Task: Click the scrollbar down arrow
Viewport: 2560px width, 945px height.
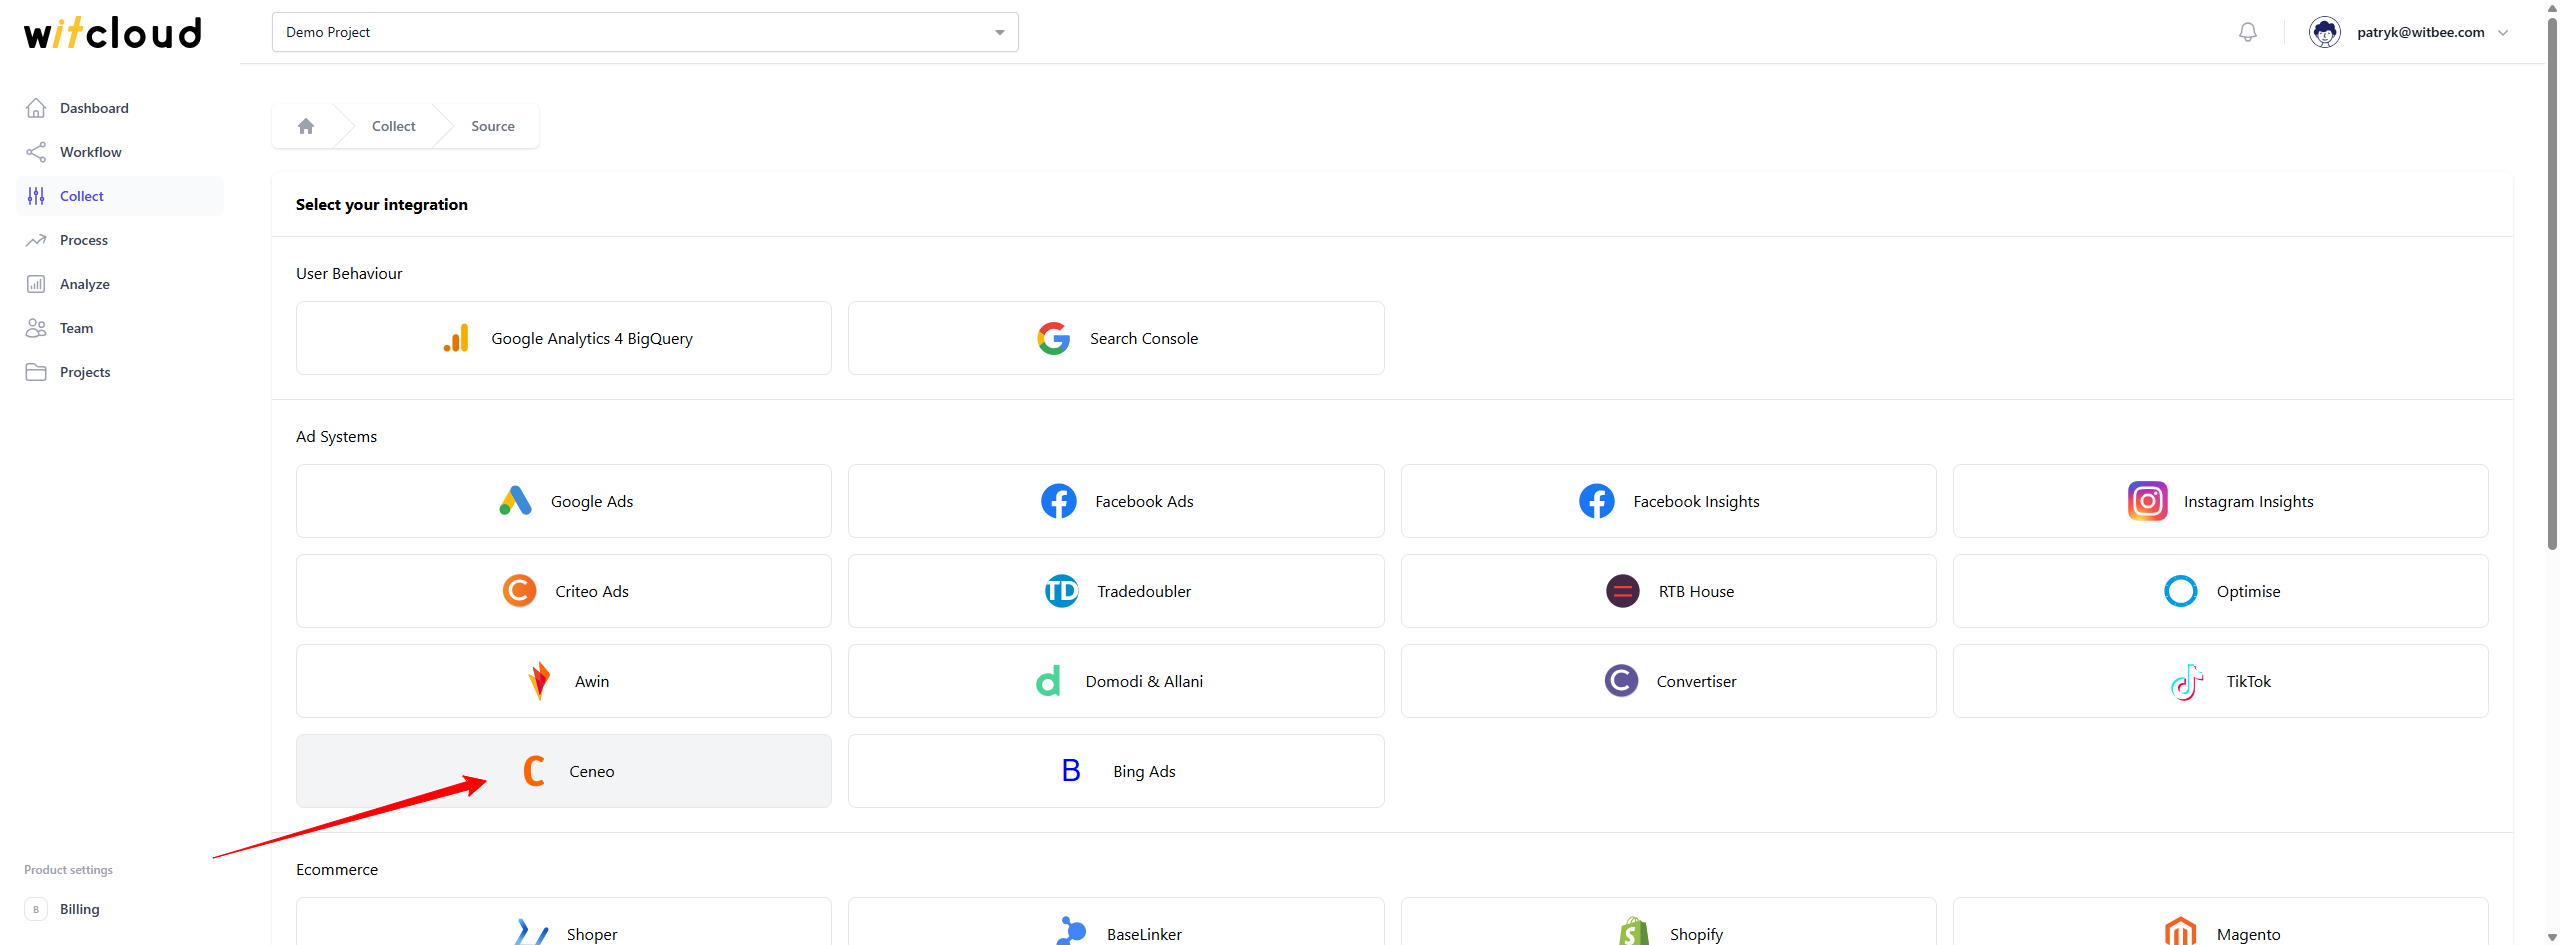Action: click(2552, 938)
